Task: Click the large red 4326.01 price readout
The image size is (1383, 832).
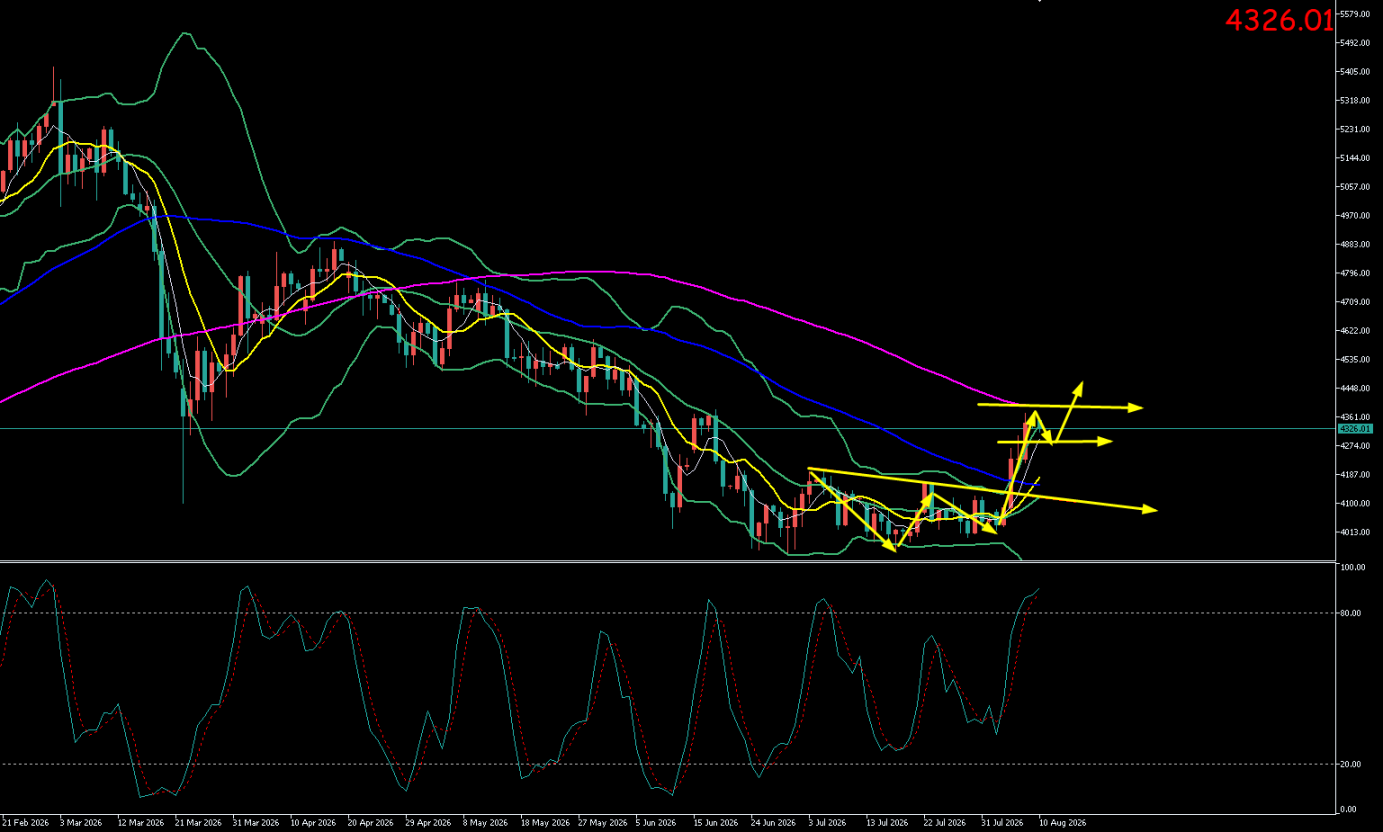Action: [x=1280, y=20]
